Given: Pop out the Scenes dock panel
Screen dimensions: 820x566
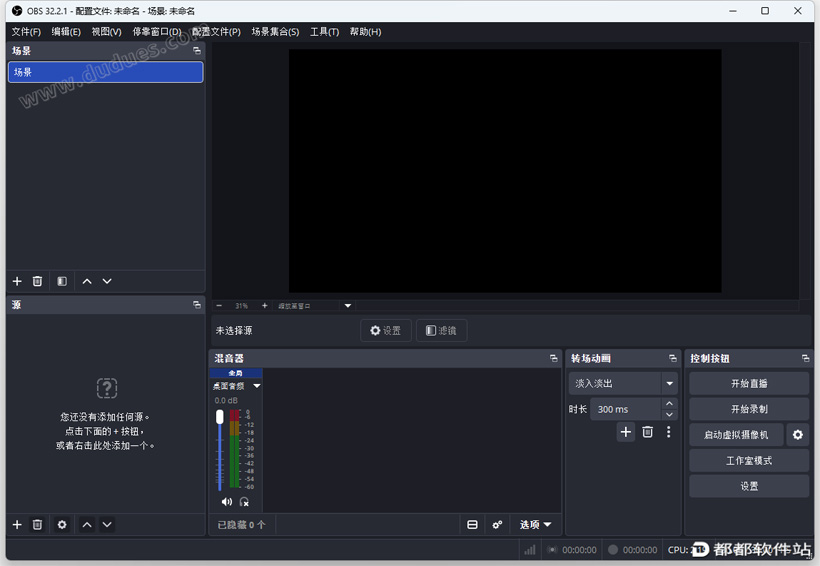Looking at the screenshot, I should tap(197, 51).
